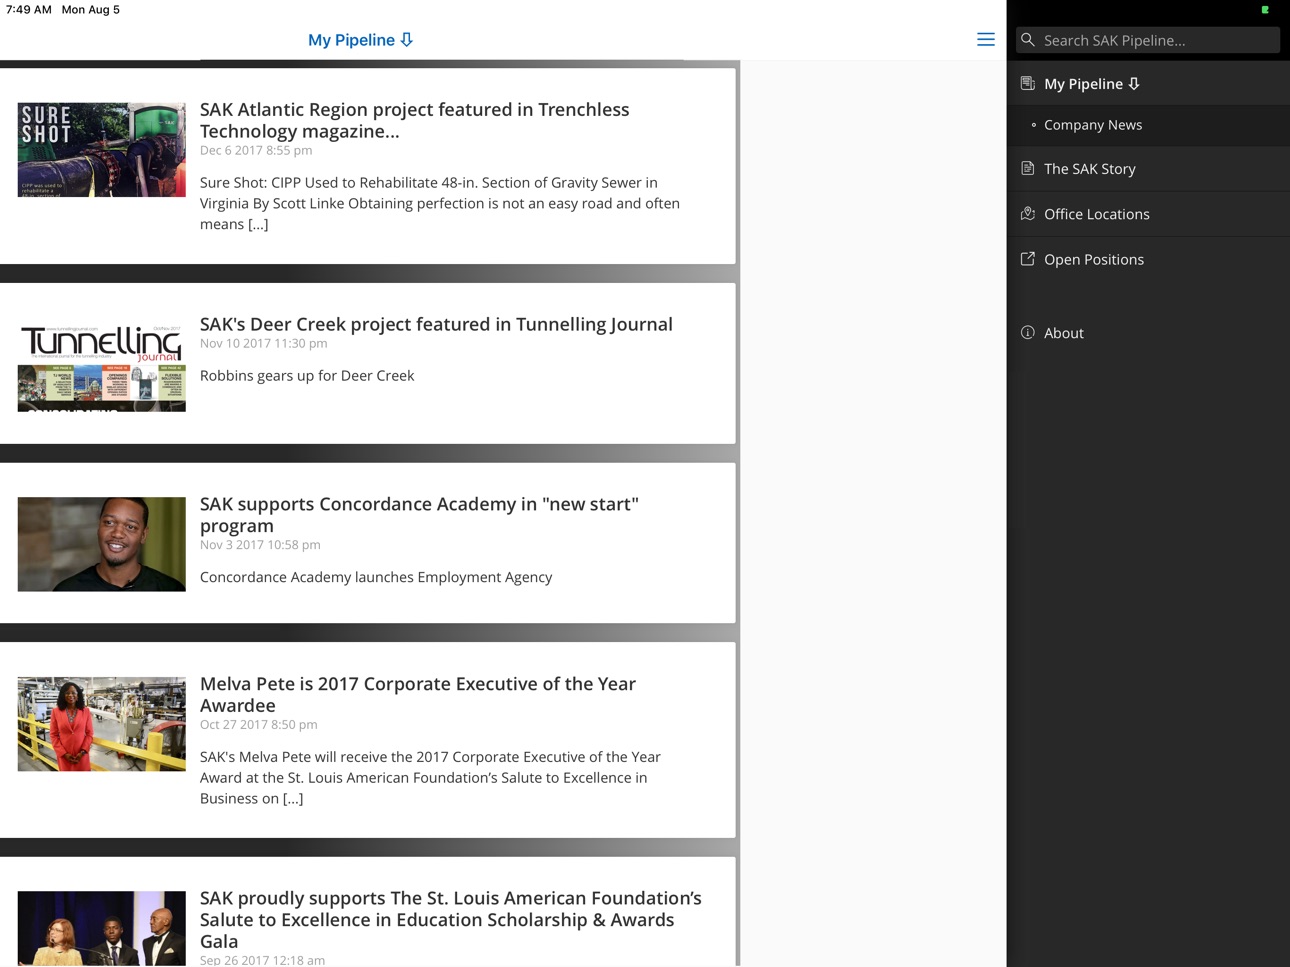
Task: Click the Sure Shot CIPP summary paragraph
Action: pos(440,203)
